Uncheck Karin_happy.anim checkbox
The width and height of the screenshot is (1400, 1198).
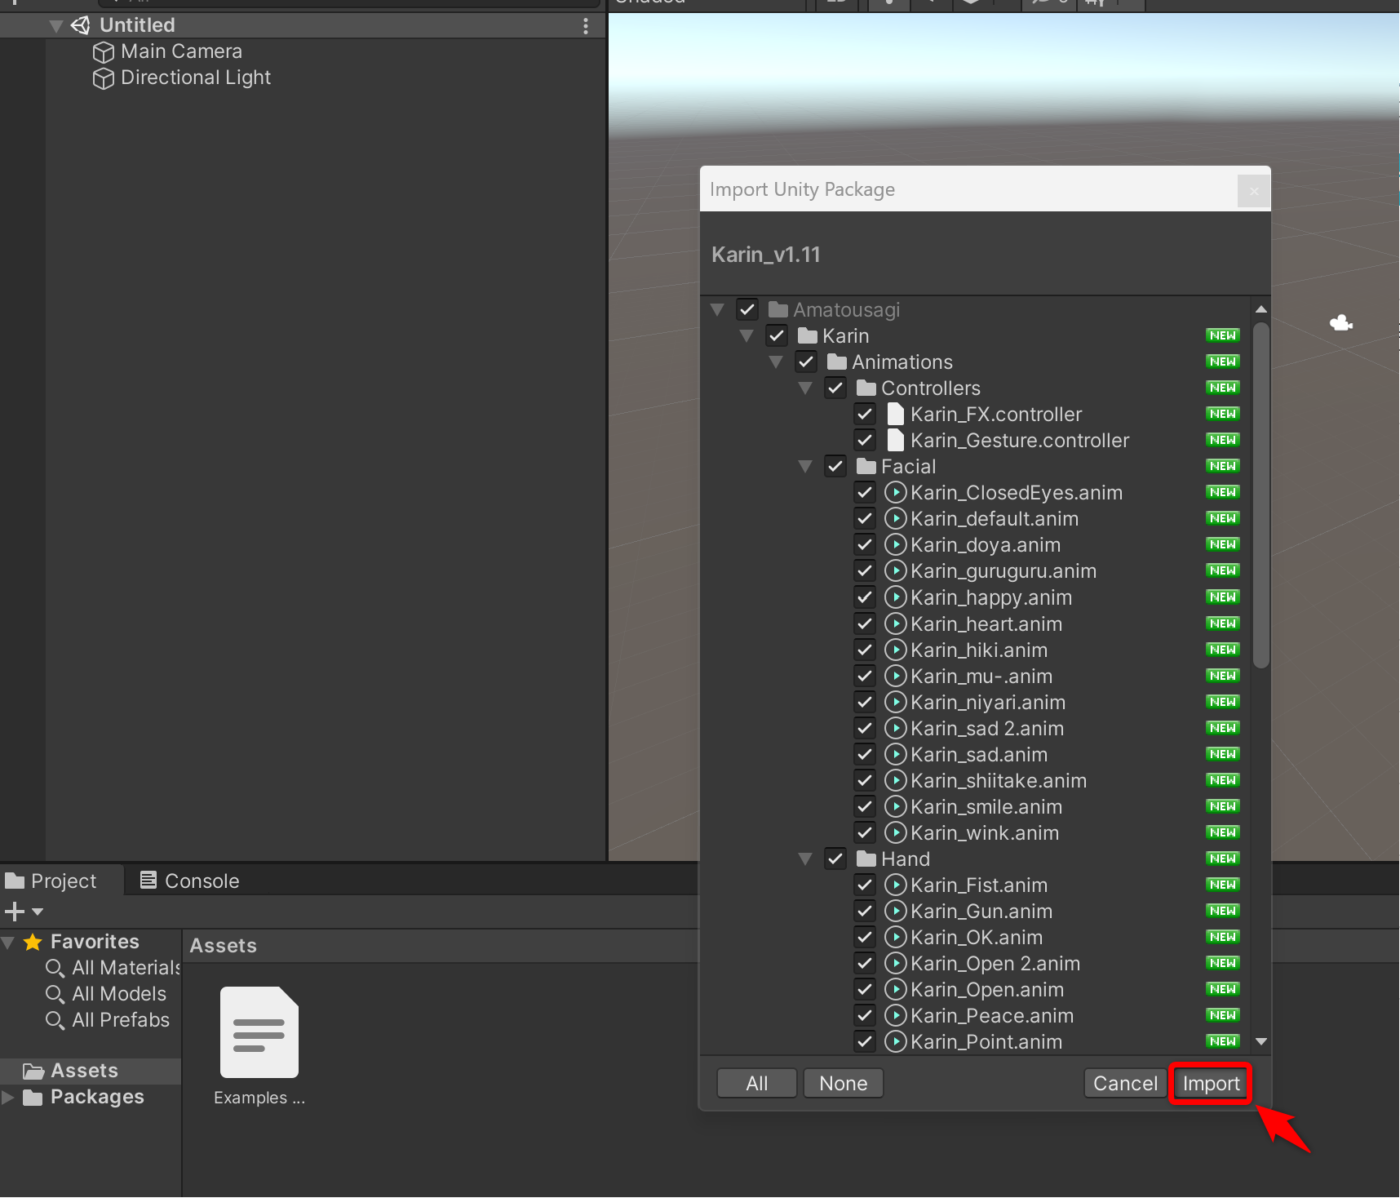(x=865, y=597)
